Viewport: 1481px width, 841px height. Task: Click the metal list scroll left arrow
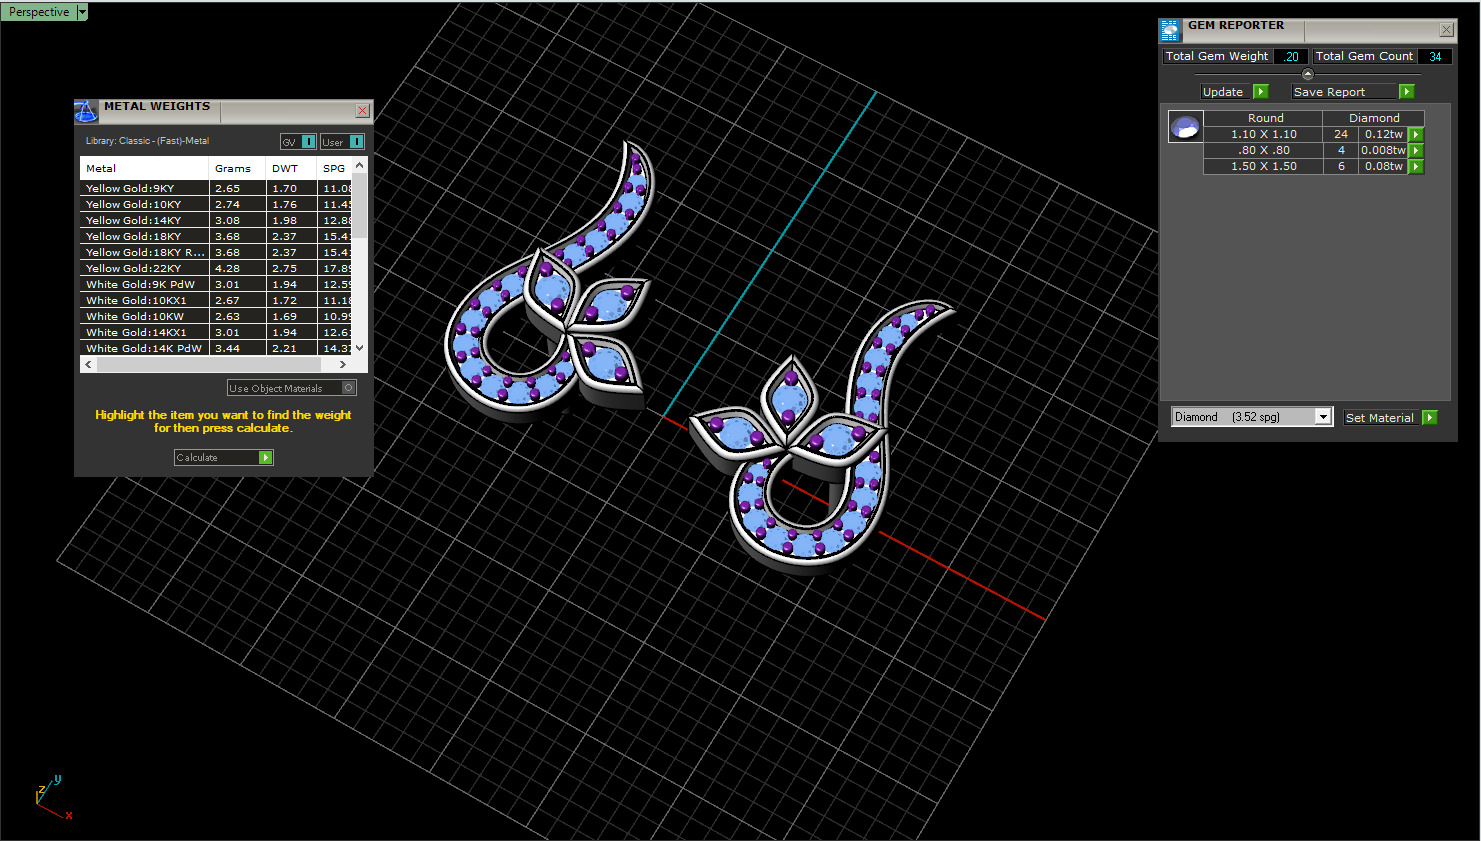pos(88,365)
